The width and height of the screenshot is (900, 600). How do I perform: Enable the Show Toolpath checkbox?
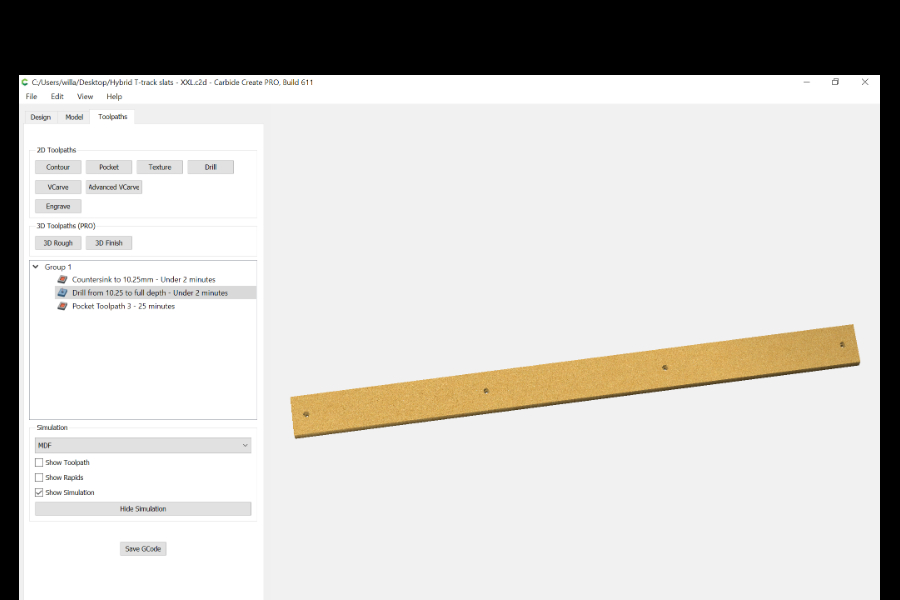click(x=39, y=462)
